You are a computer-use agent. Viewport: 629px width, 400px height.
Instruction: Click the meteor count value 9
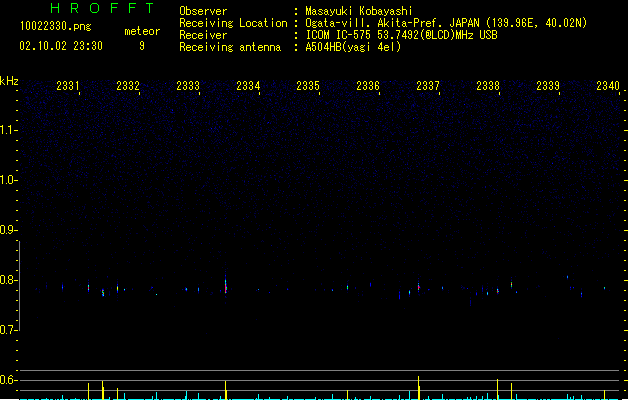142,46
